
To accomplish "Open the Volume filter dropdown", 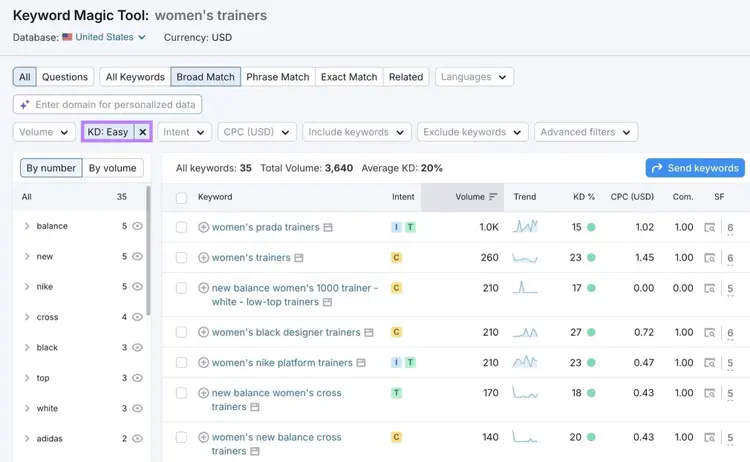I will click(44, 132).
